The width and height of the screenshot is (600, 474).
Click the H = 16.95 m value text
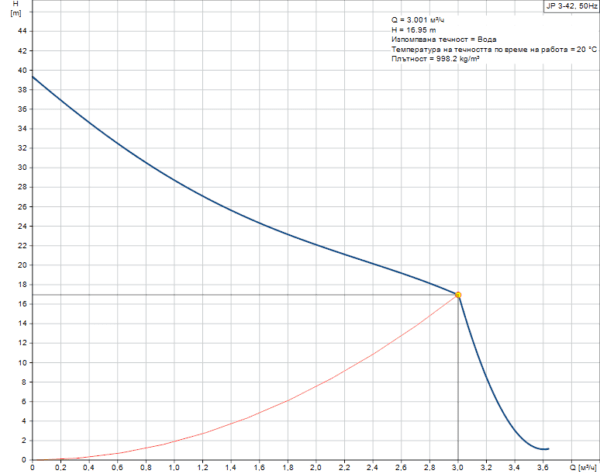413,30
